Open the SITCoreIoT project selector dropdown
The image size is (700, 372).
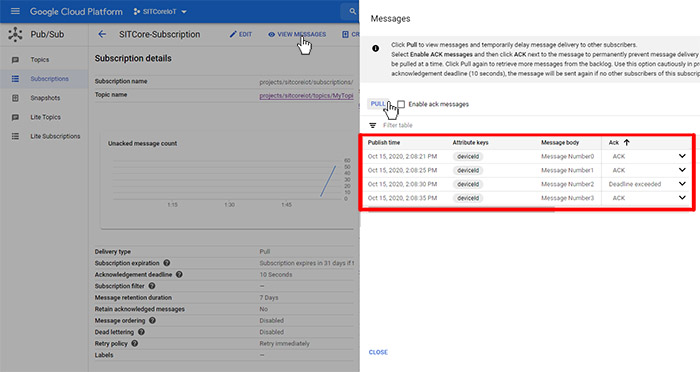click(x=160, y=12)
